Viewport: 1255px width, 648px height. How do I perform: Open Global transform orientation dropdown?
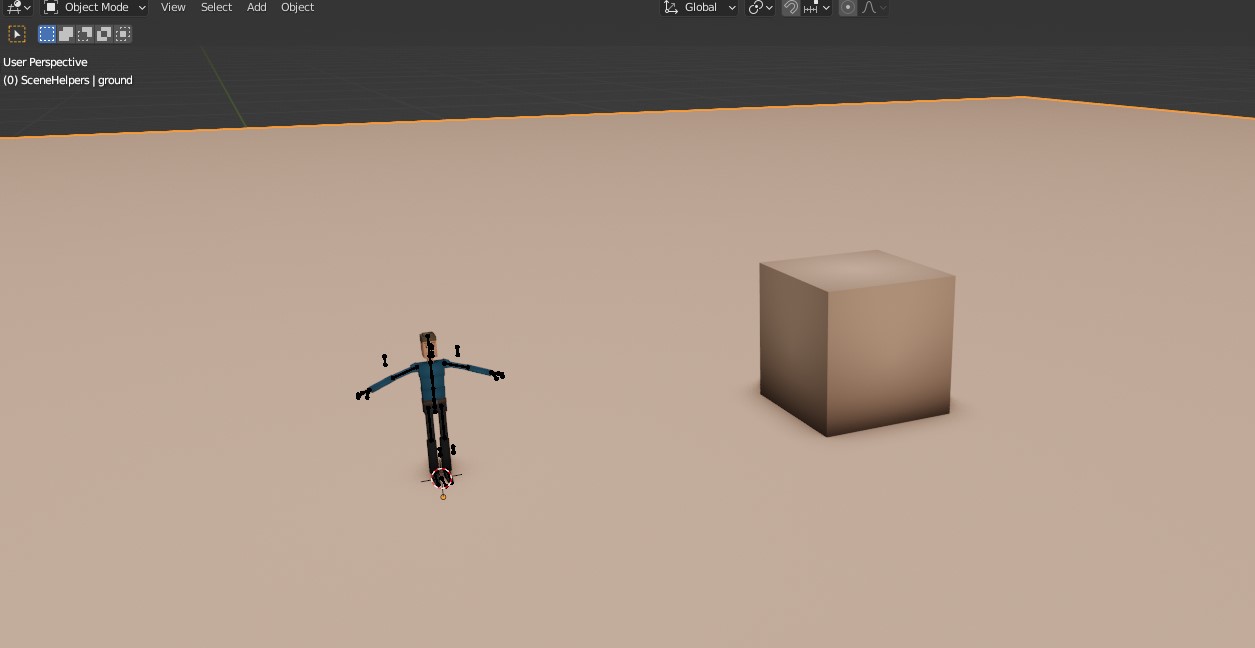(x=699, y=7)
